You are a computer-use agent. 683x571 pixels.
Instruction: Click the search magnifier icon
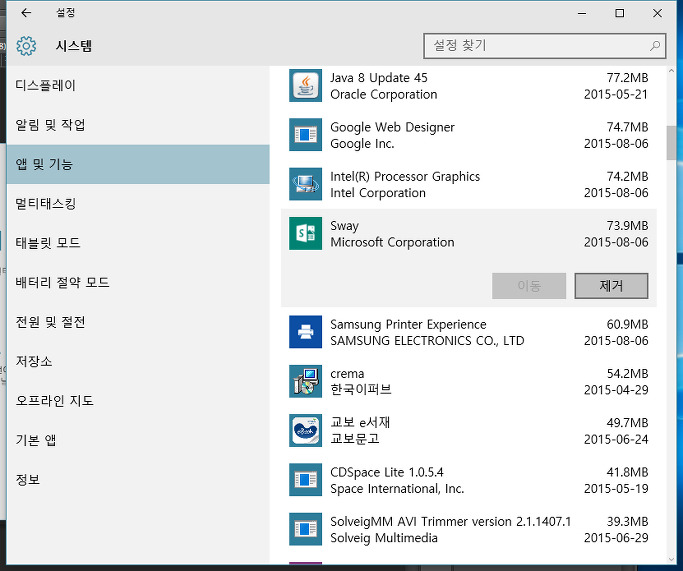click(x=655, y=45)
